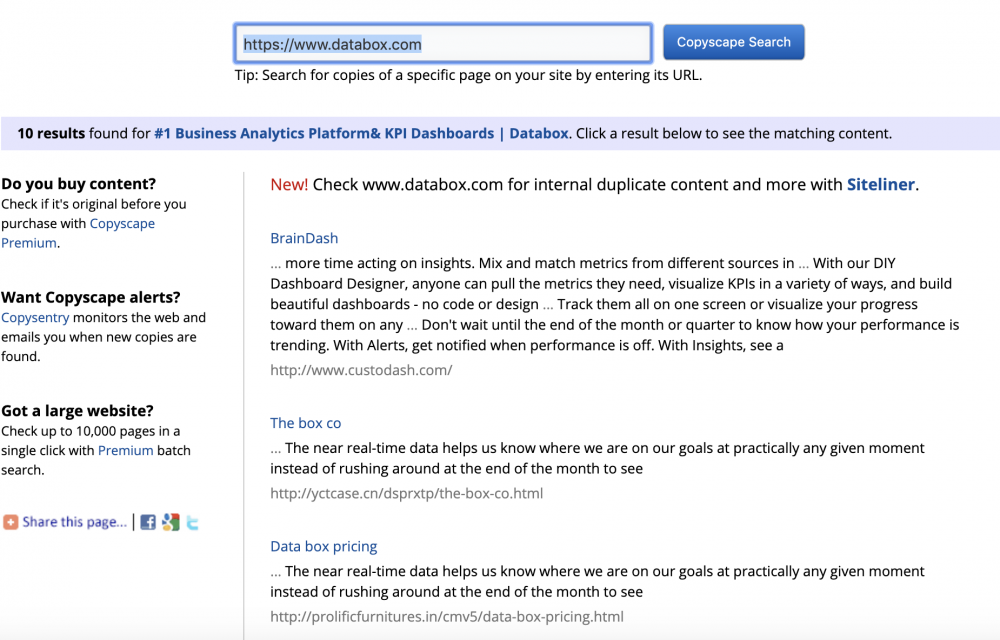Click the BrainDash result snippet text

coord(614,304)
